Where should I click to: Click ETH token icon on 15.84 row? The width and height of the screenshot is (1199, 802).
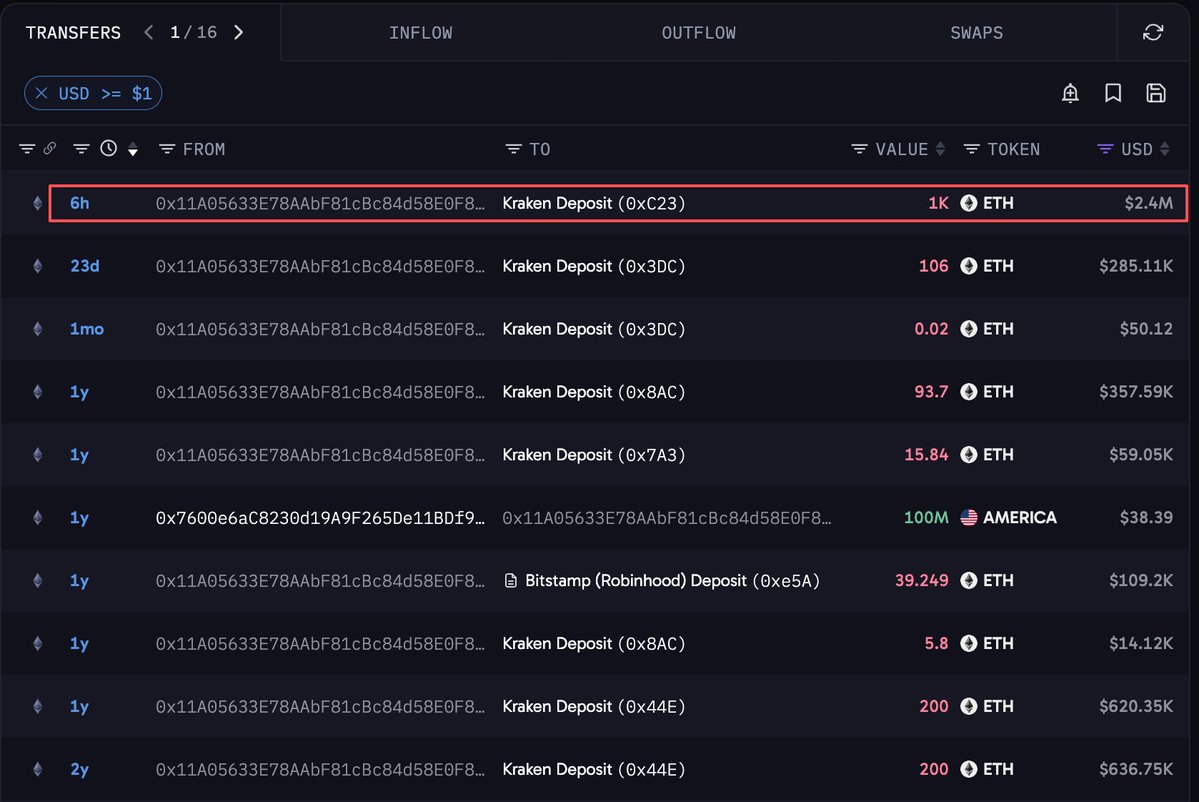pyautogui.click(x=969, y=455)
